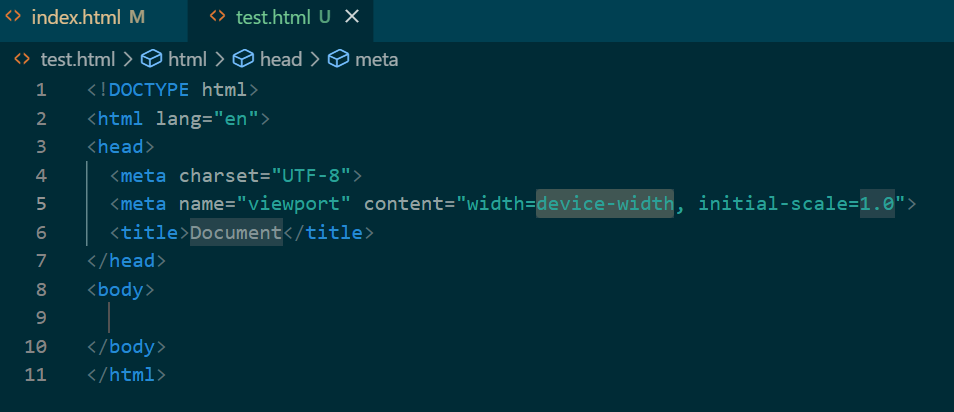Click the html symbol cube icon

point(151,59)
